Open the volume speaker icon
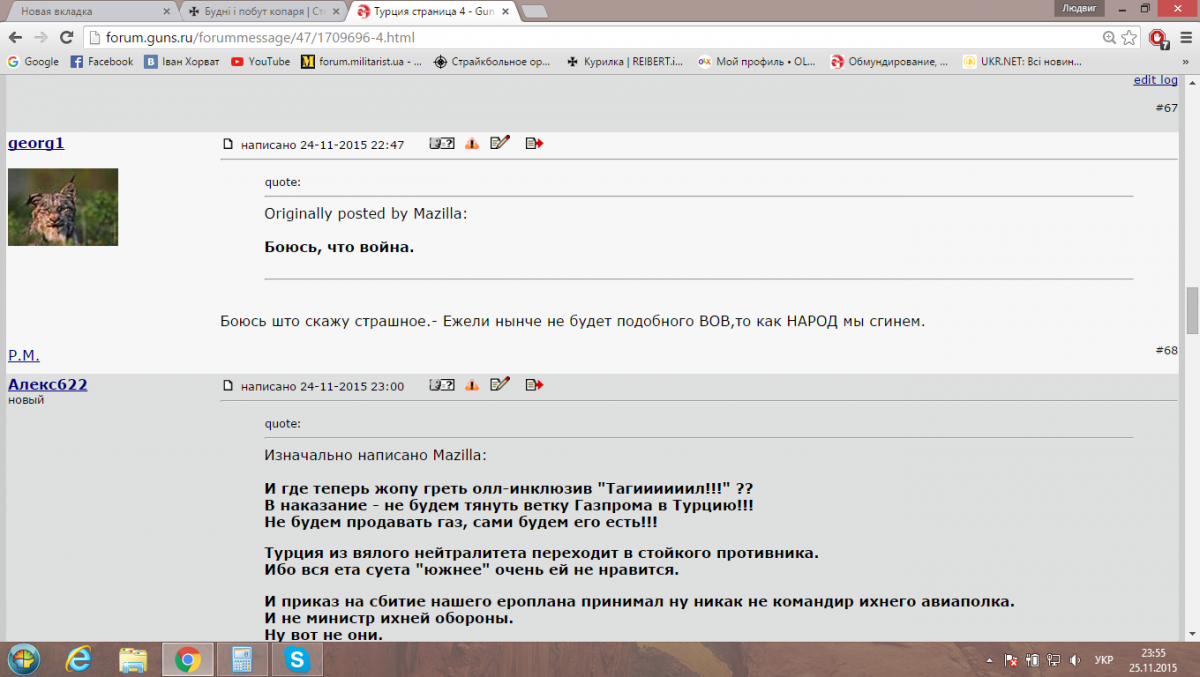The height and width of the screenshot is (677, 1200). point(1074,660)
